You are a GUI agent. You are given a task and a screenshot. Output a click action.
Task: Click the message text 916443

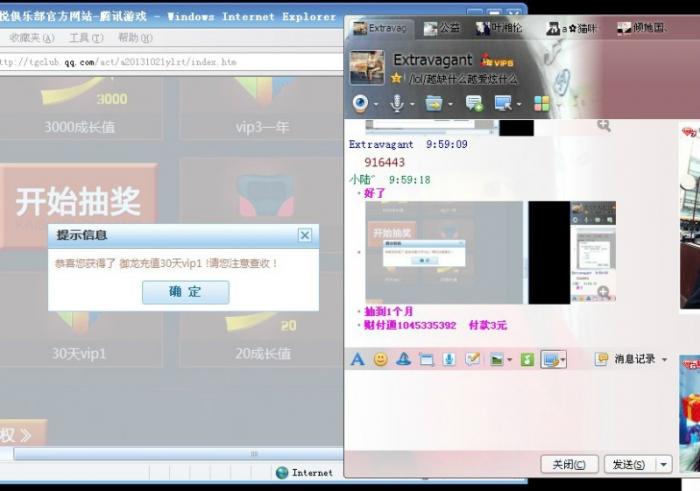coord(384,162)
